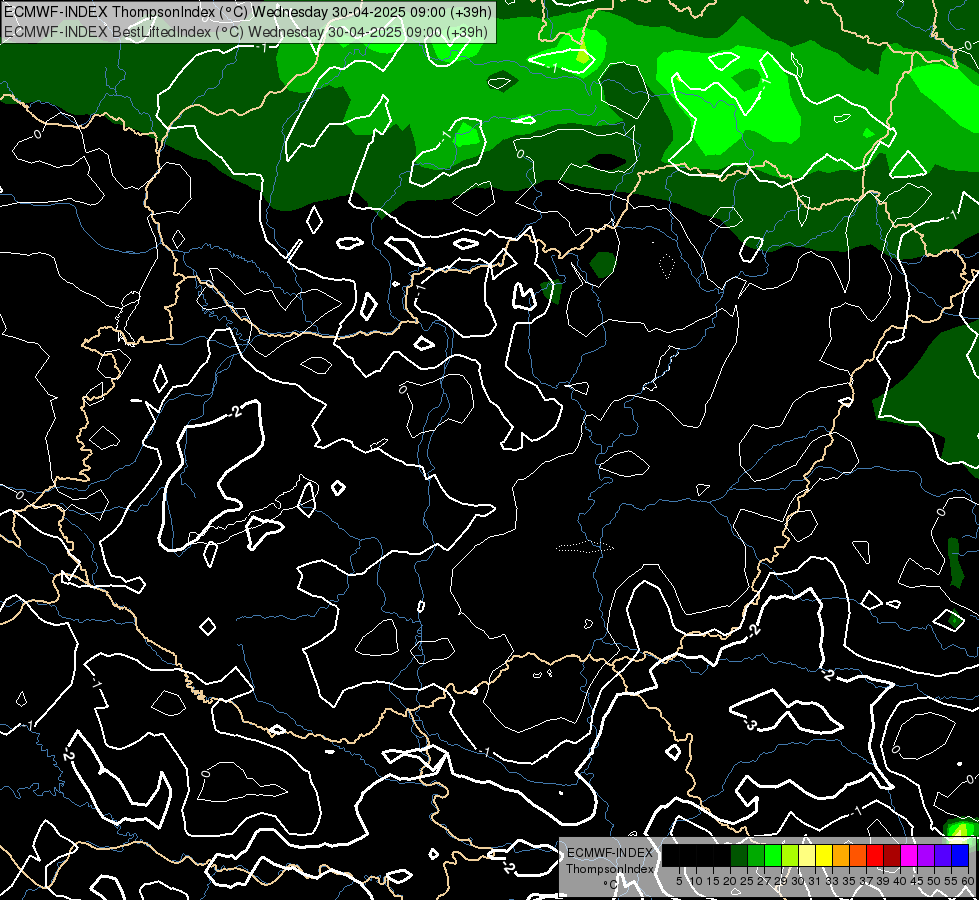Click the magenta 40–45 legend swatch

(910, 855)
